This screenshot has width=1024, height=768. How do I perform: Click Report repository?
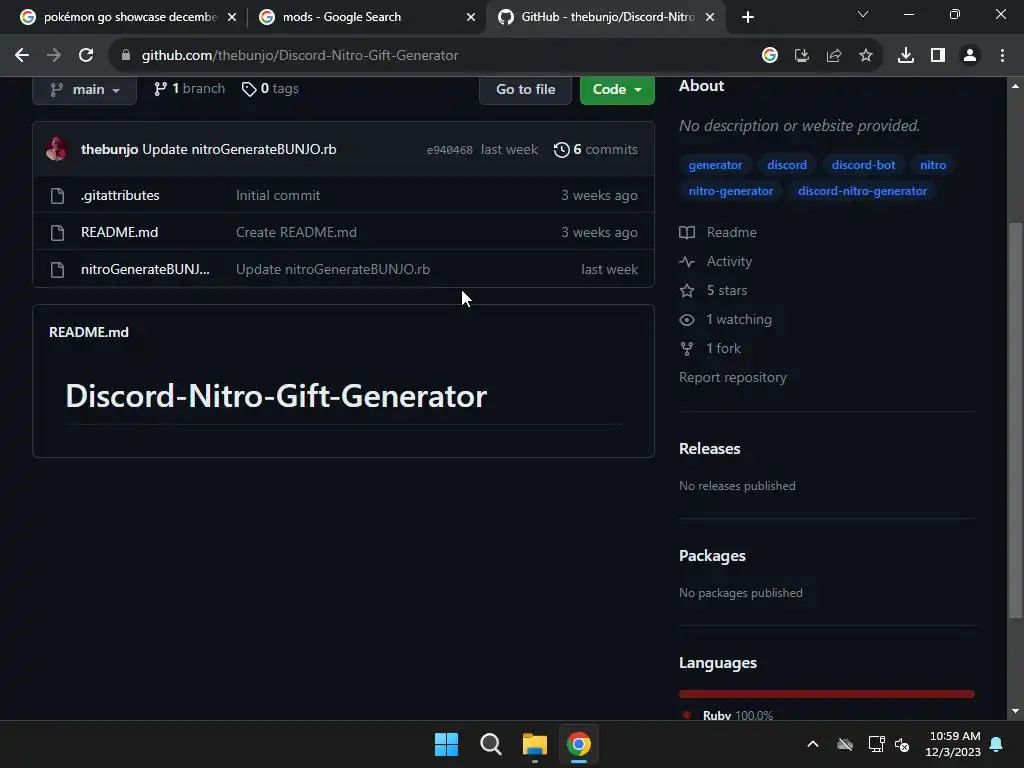coord(733,377)
